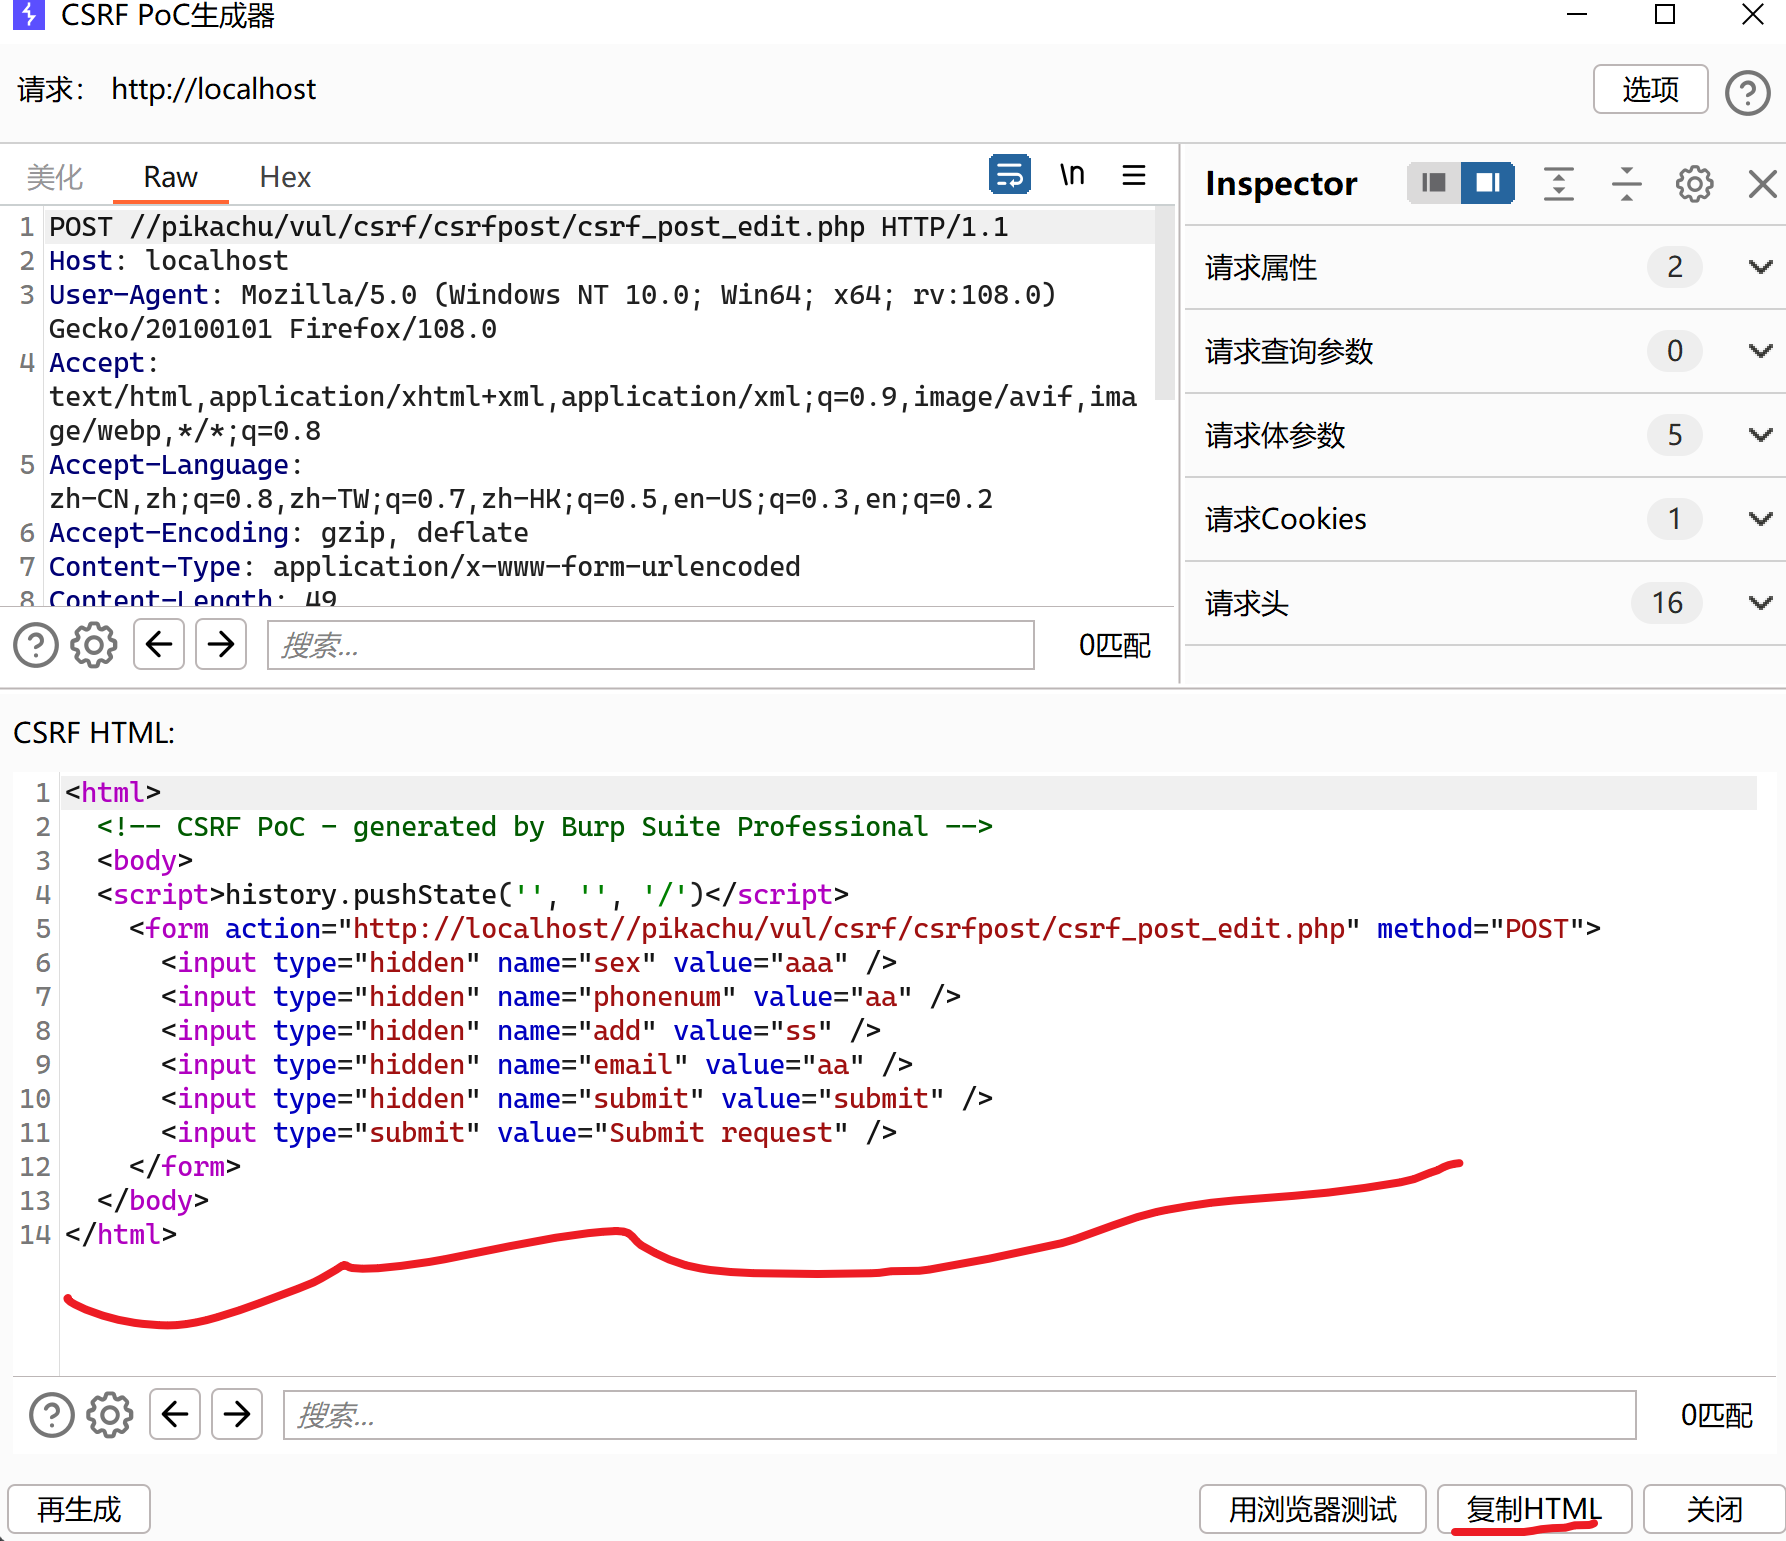1786x1541 pixels.
Task: Open help icon next to 选项 button
Action: [1747, 93]
